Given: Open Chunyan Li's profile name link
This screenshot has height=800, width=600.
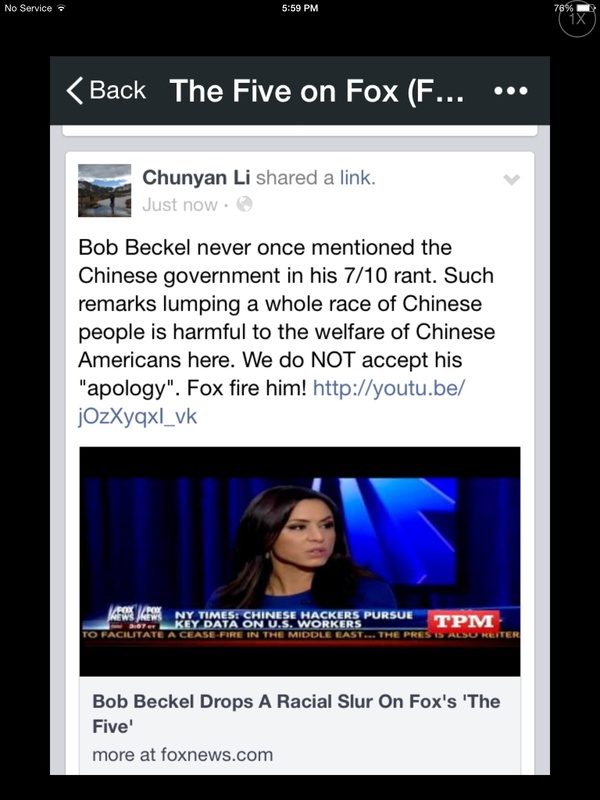Looking at the screenshot, I should tap(196, 178).
